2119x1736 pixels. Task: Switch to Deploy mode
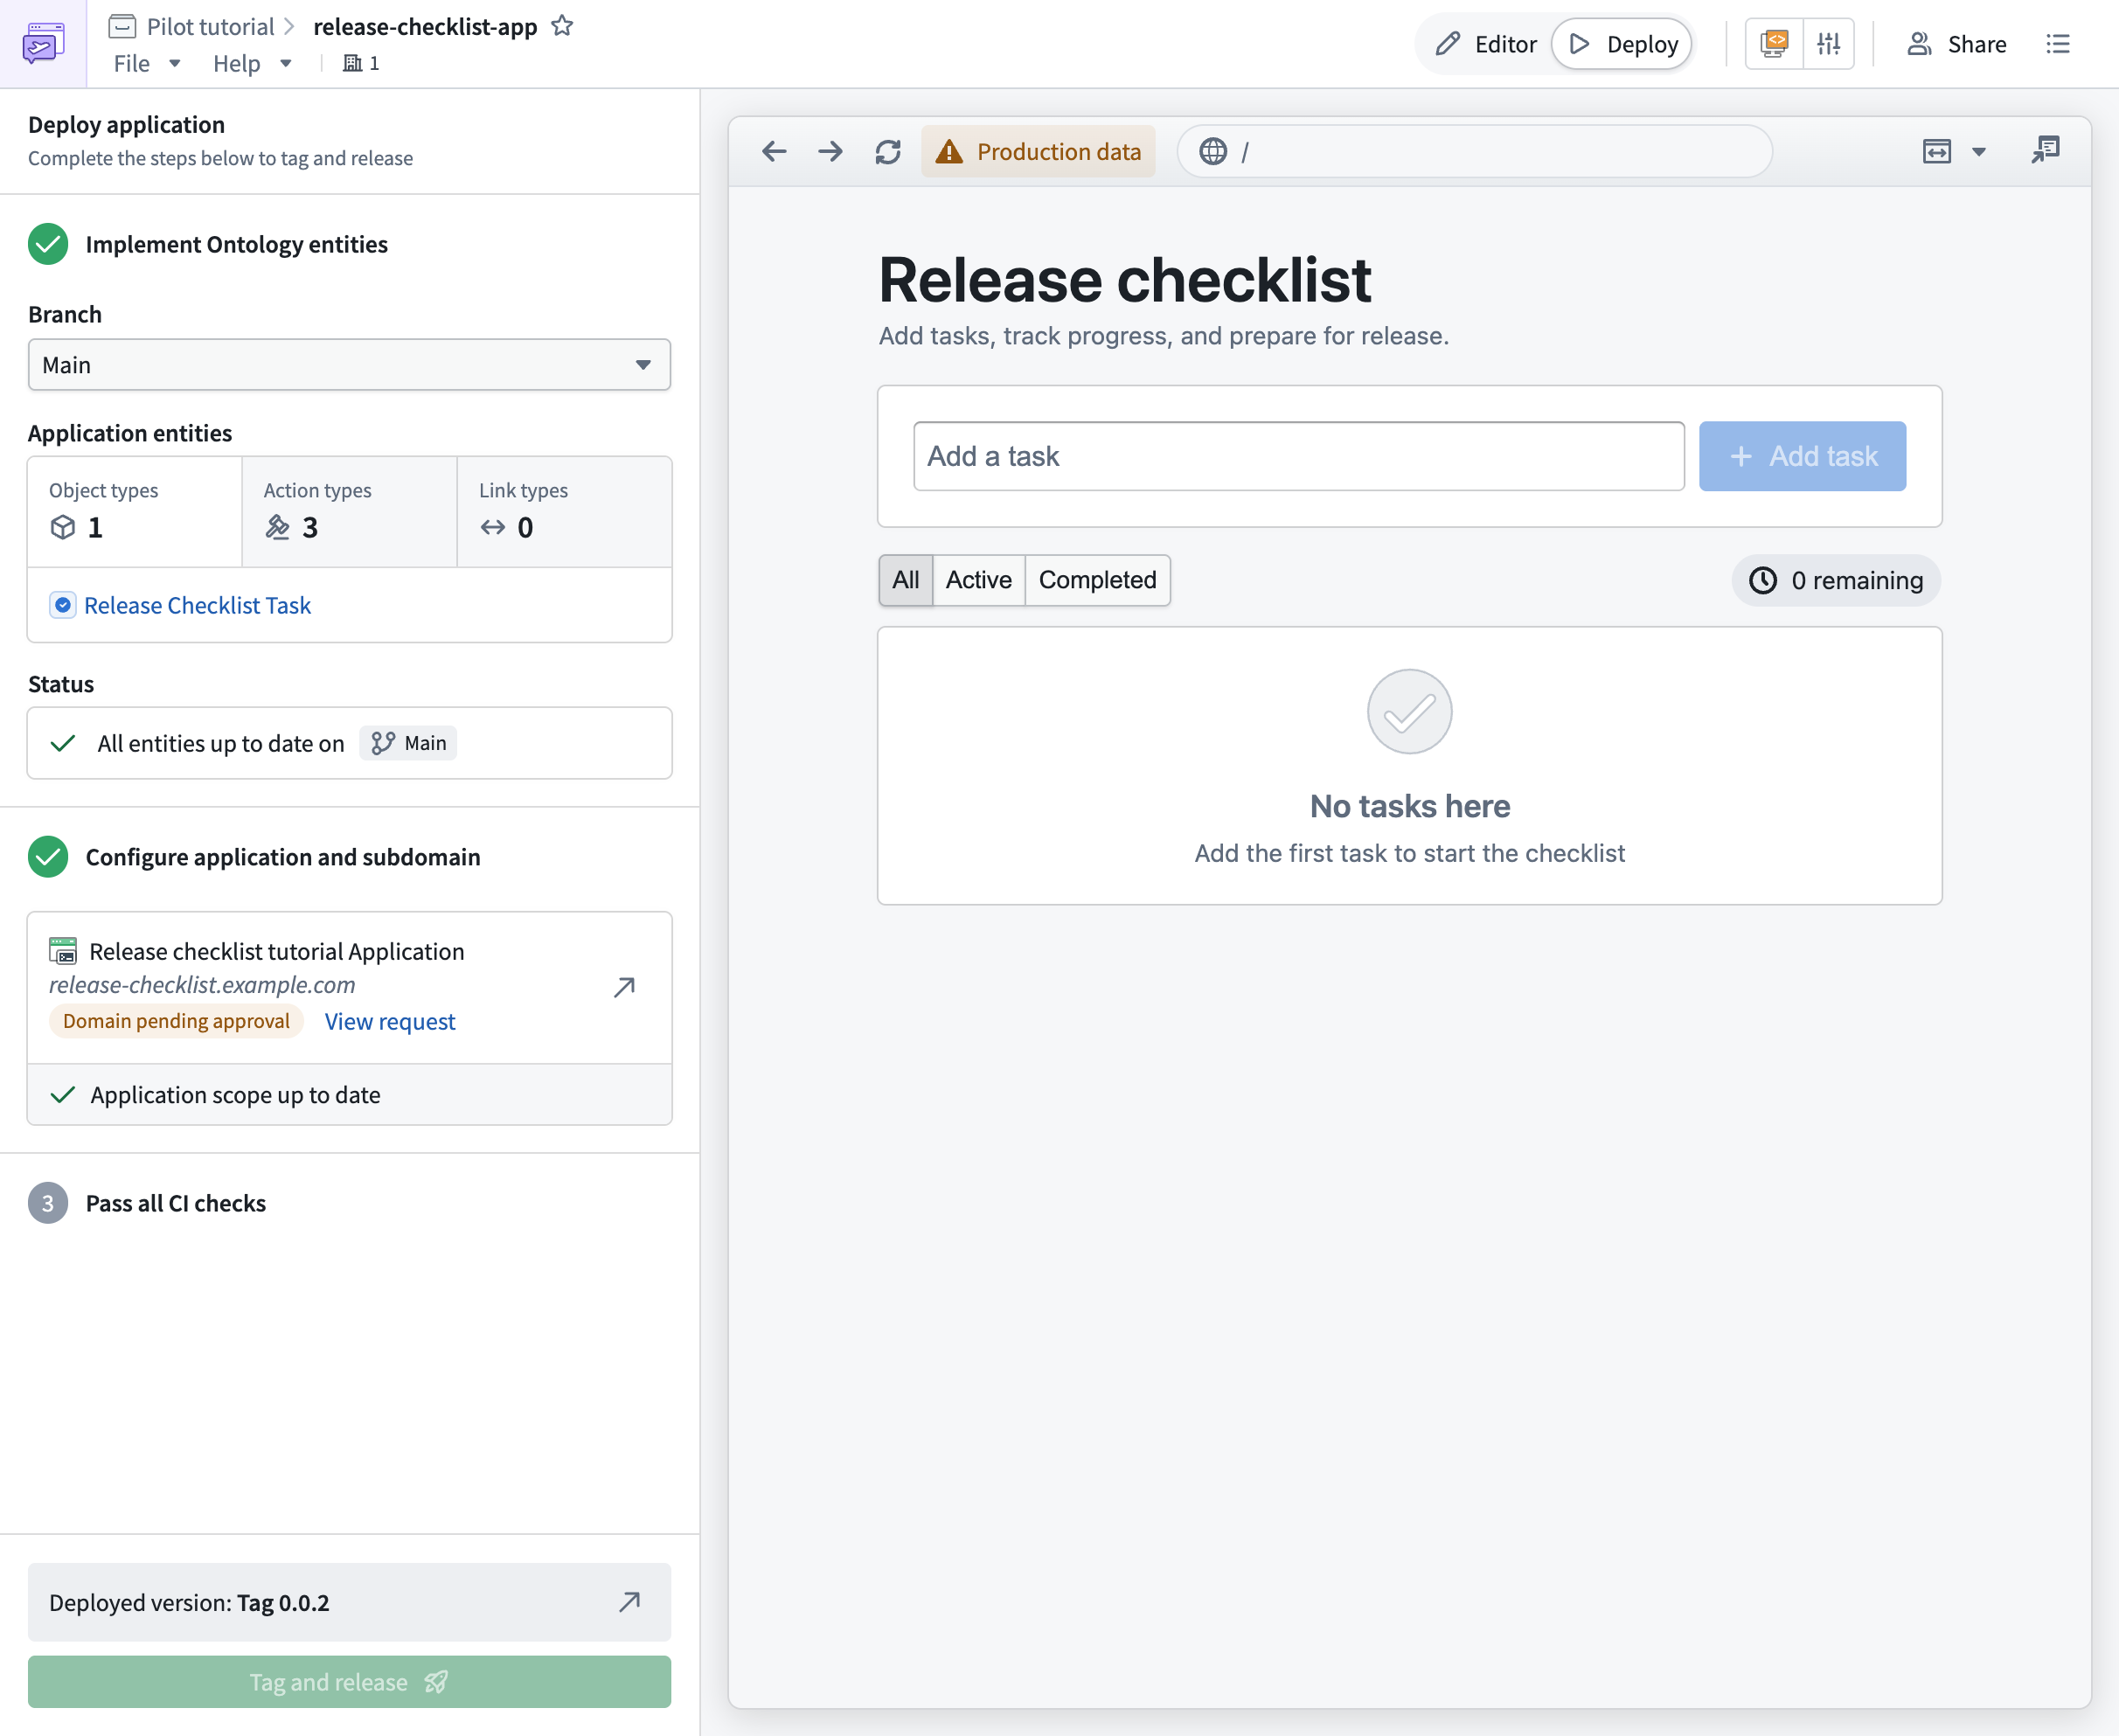pyautogui.click(x=1622, y=44)
